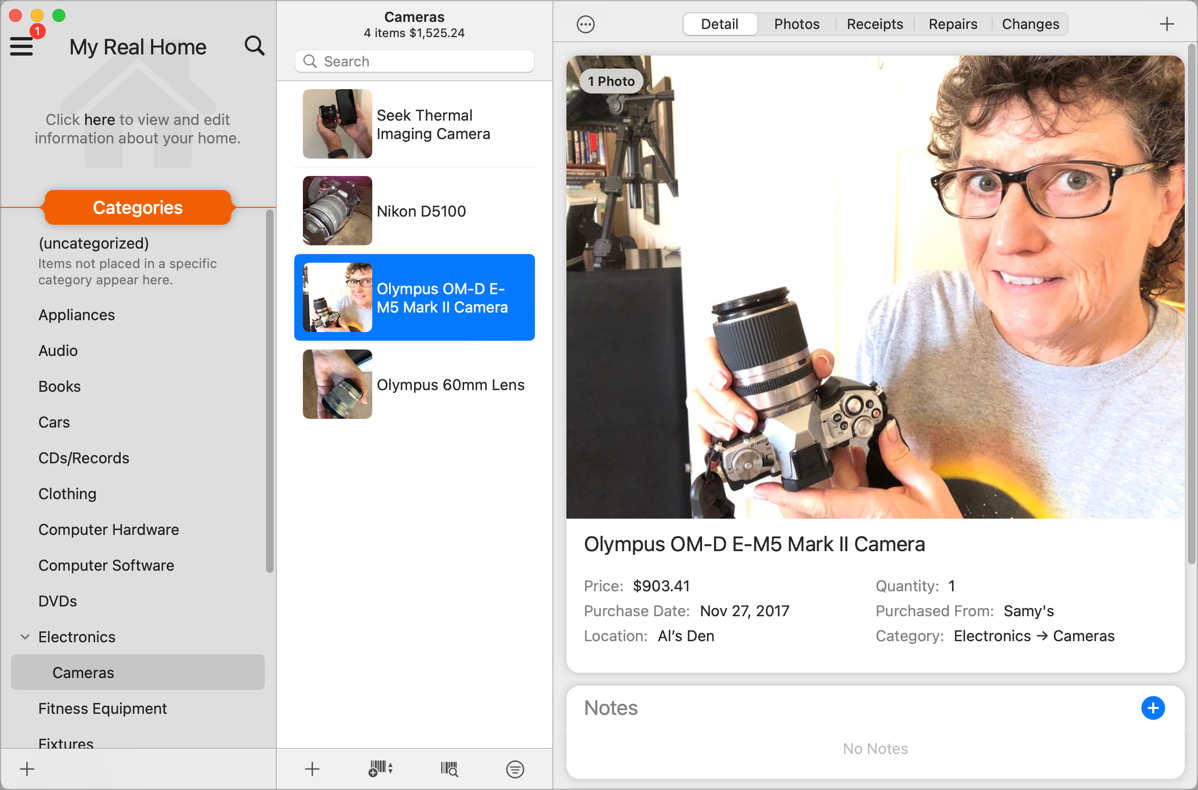Image resolution: width=1198 pixels, height=790 pixels.
Task: Open the hamburger menu with notification badge
Action: click(x=23, y=46)
